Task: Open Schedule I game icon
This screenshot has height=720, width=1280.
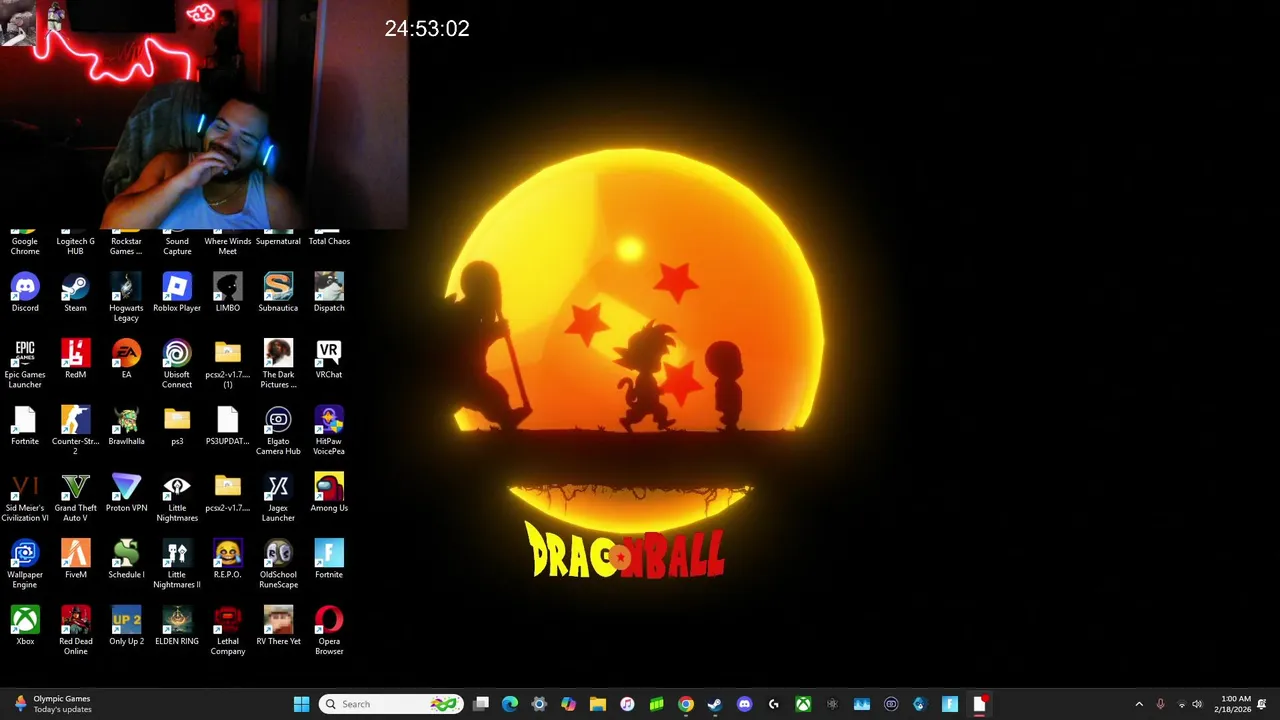Action: [126, 560]
